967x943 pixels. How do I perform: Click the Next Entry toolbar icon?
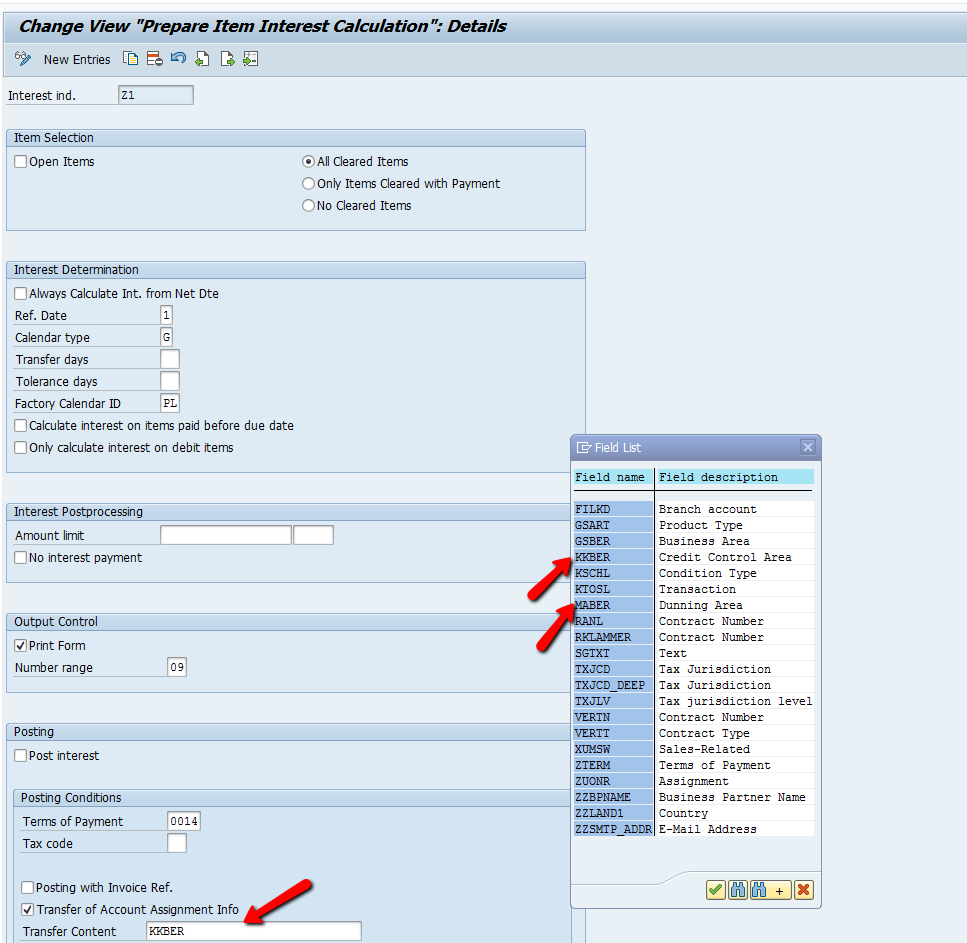point(226,59)
